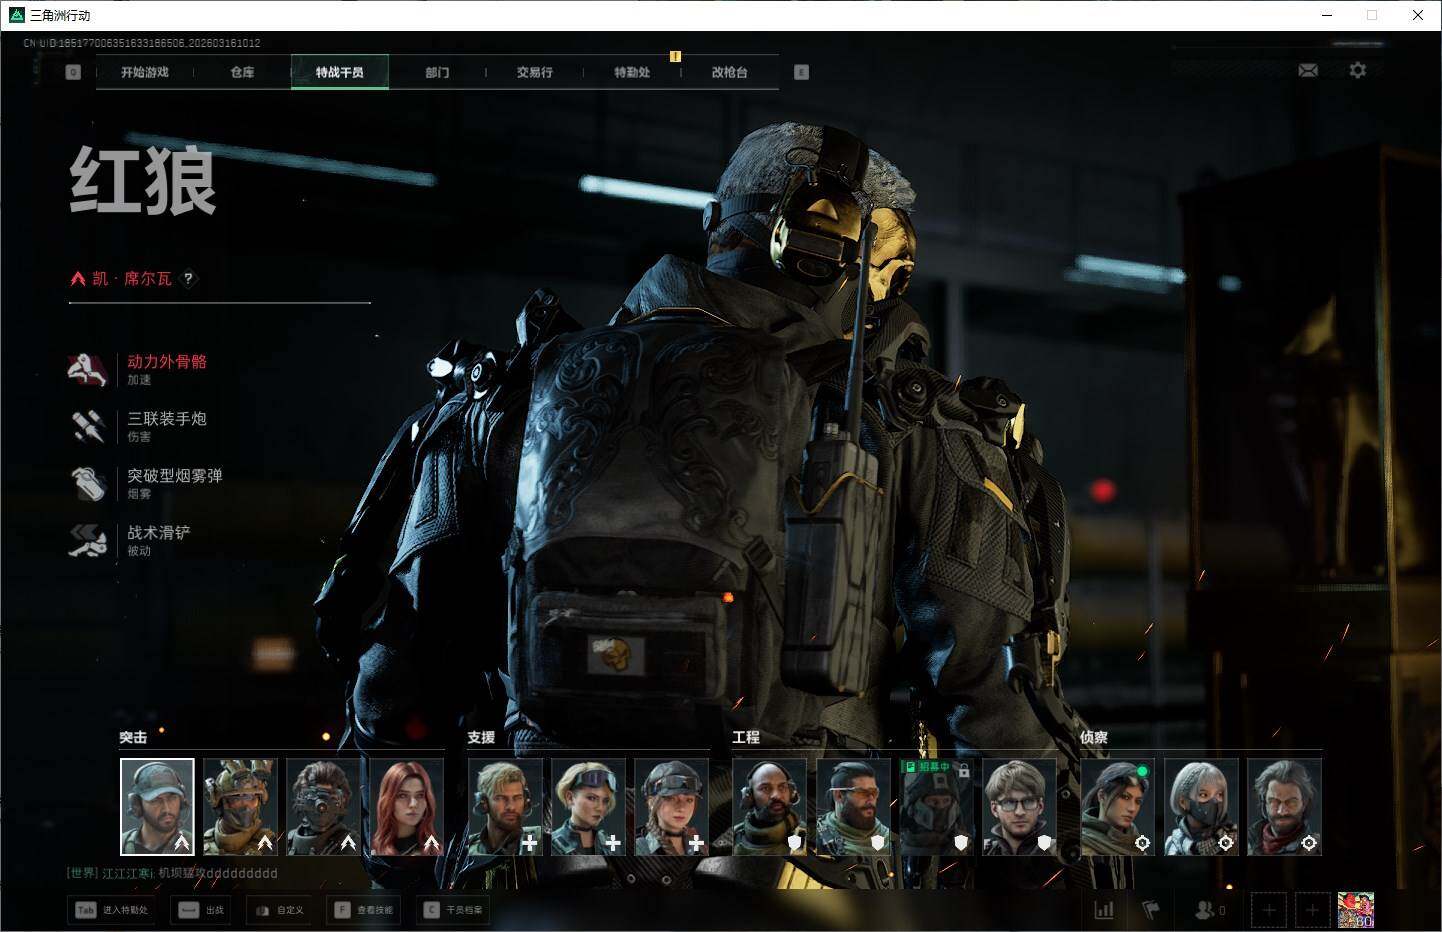Pick the helmeted 支援 woman operator
Screen dimensions: 1442x932
click(x=672, y=807)
